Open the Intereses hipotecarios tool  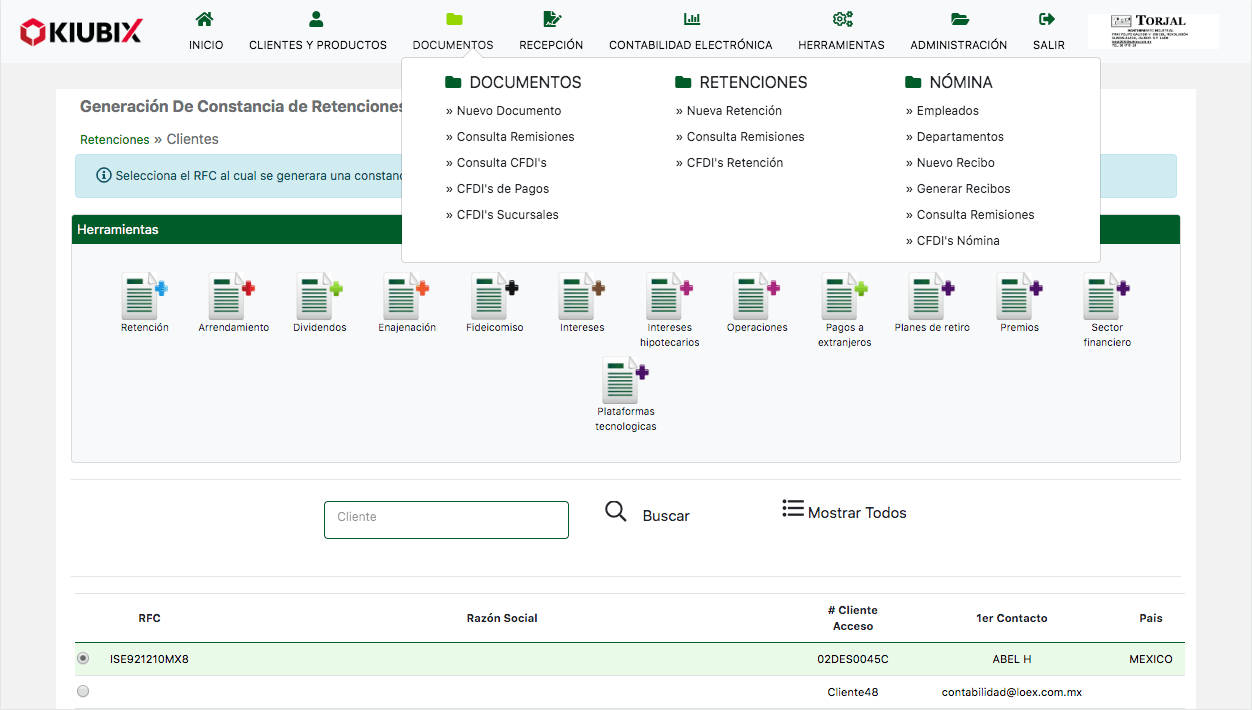click(x=669, y=297)
